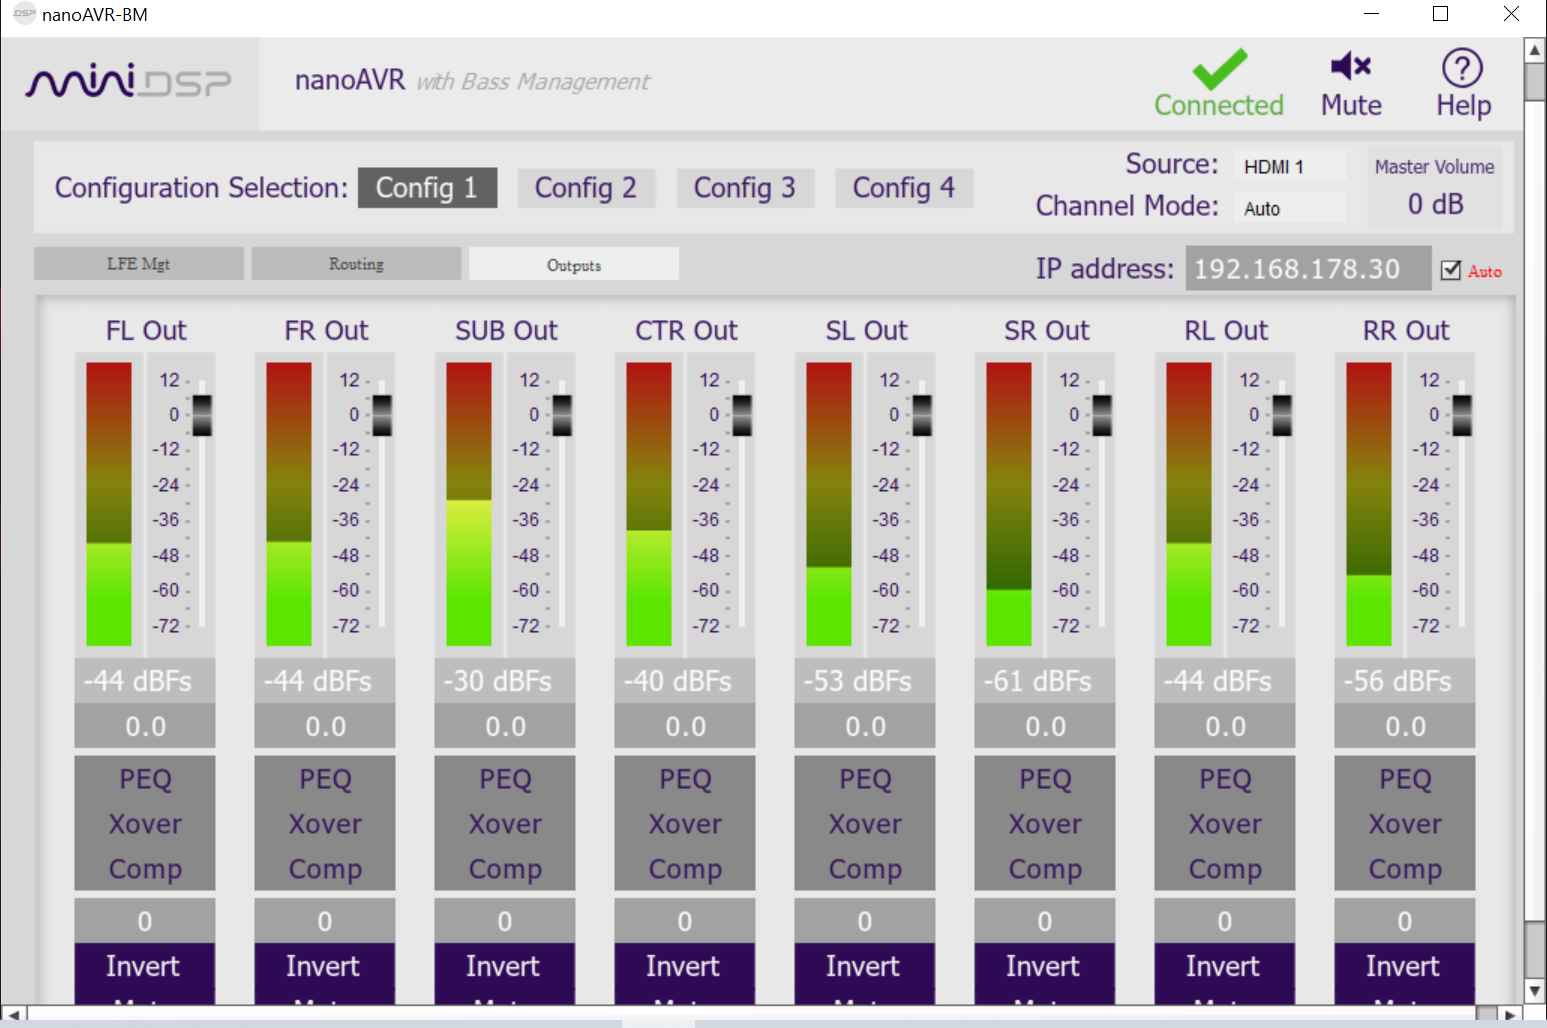1547x1028 pixels.
Task: Open Help via the question mark icon
Action: point(1462,68)
